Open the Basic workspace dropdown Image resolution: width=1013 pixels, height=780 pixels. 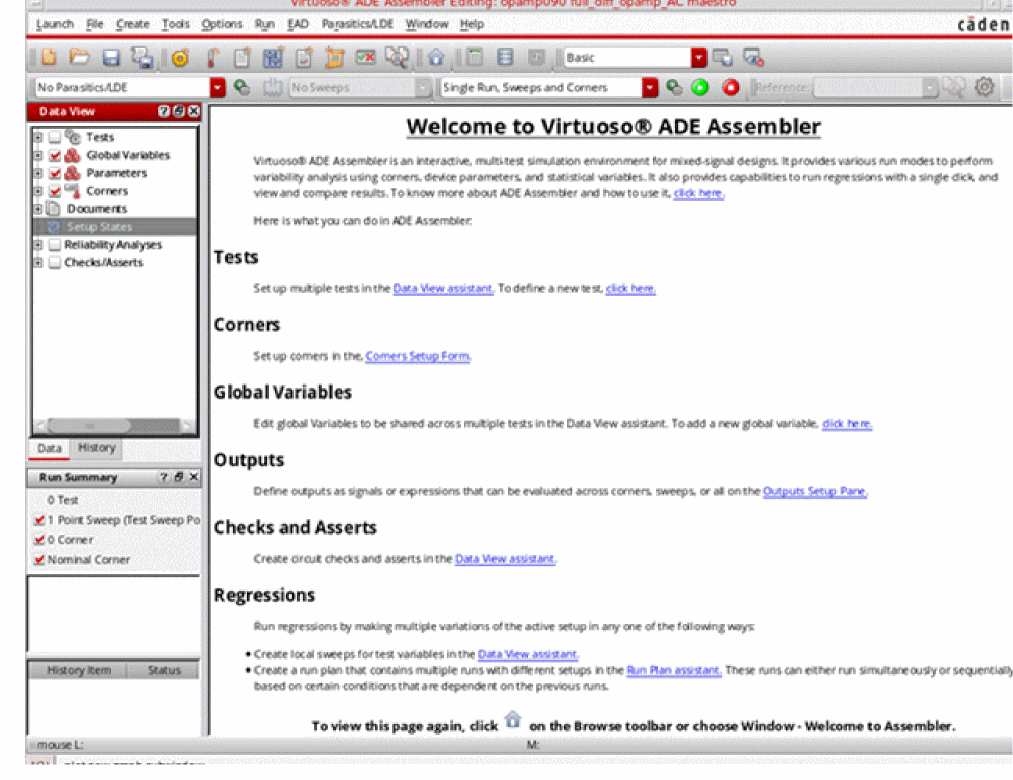pos(698,58)
